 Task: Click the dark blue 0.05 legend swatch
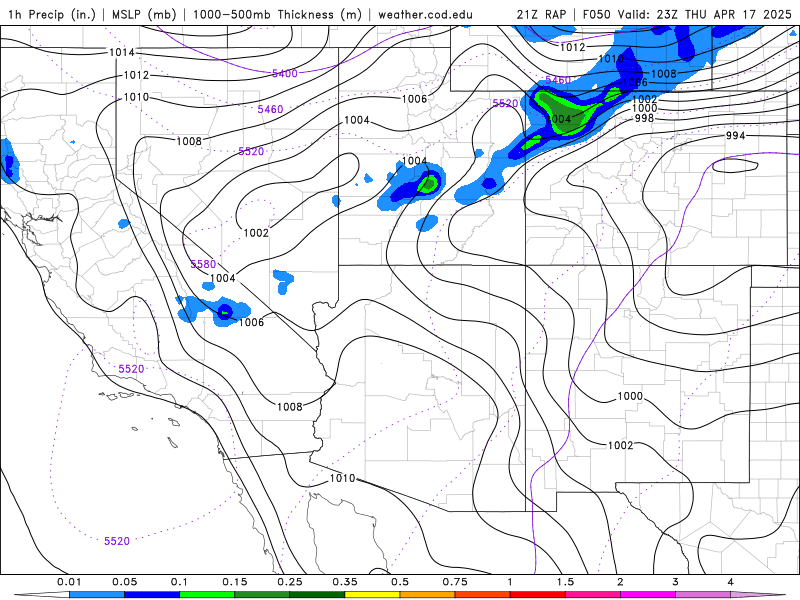click(152, 595)
